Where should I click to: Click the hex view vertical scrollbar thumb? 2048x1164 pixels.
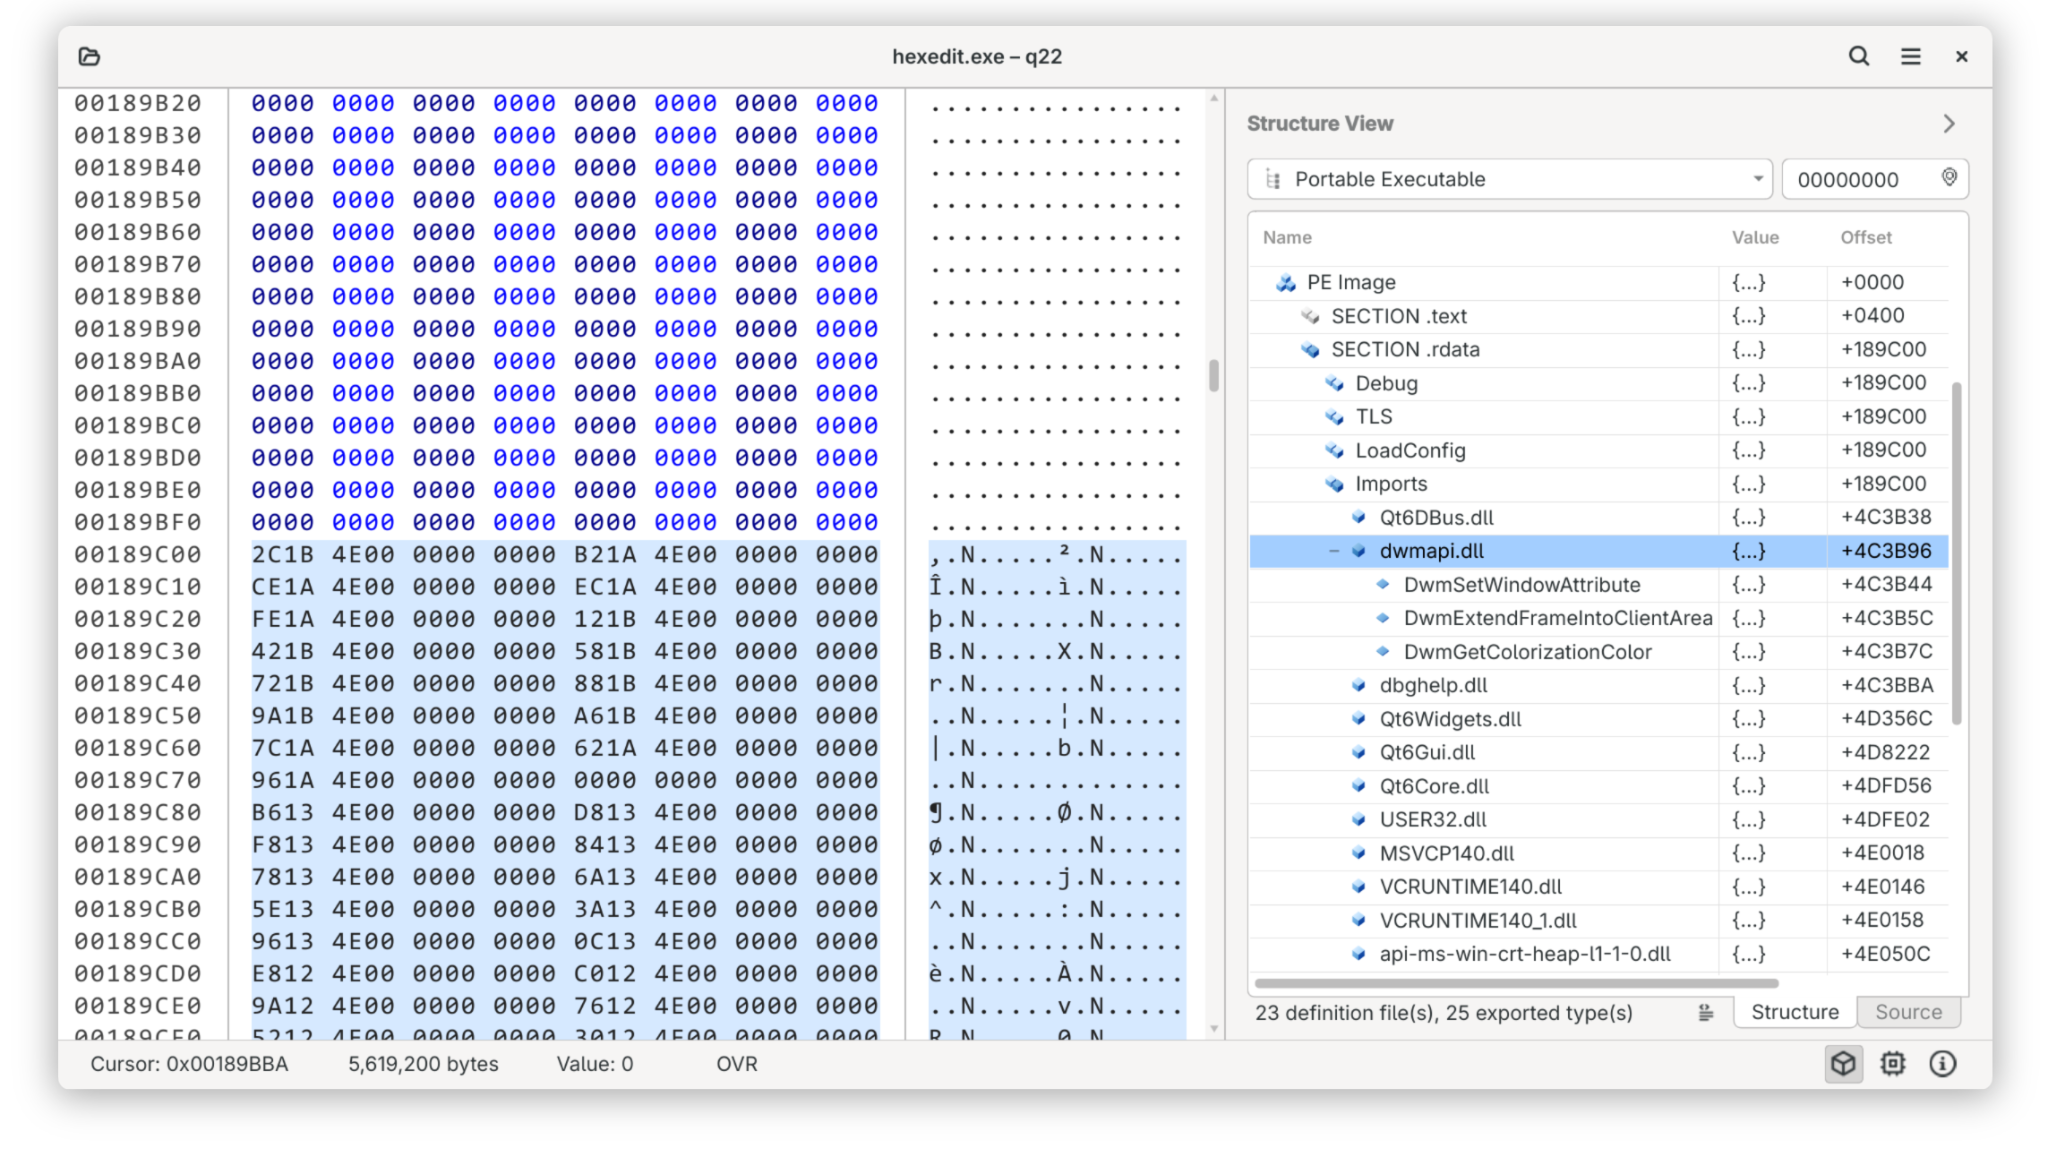1214,376
